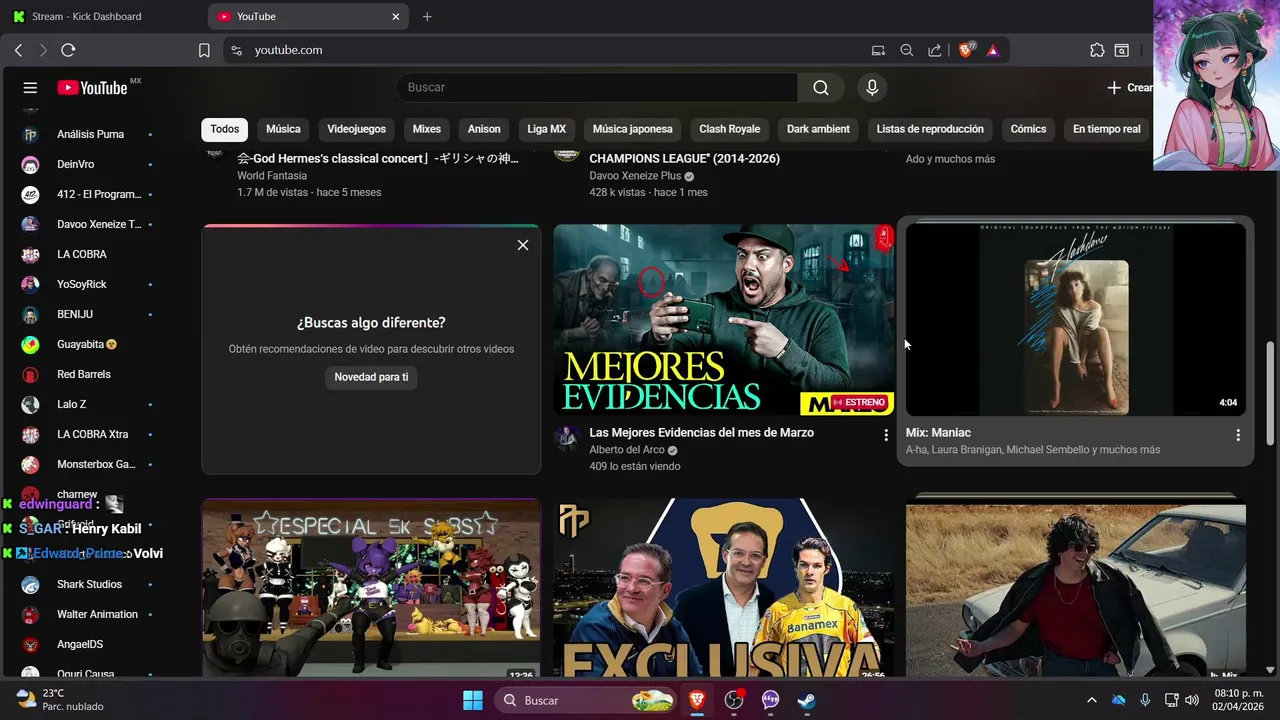1280x720 pixels.
Task: Select the Dark ambient chip
Action: (x=818, y=129)
